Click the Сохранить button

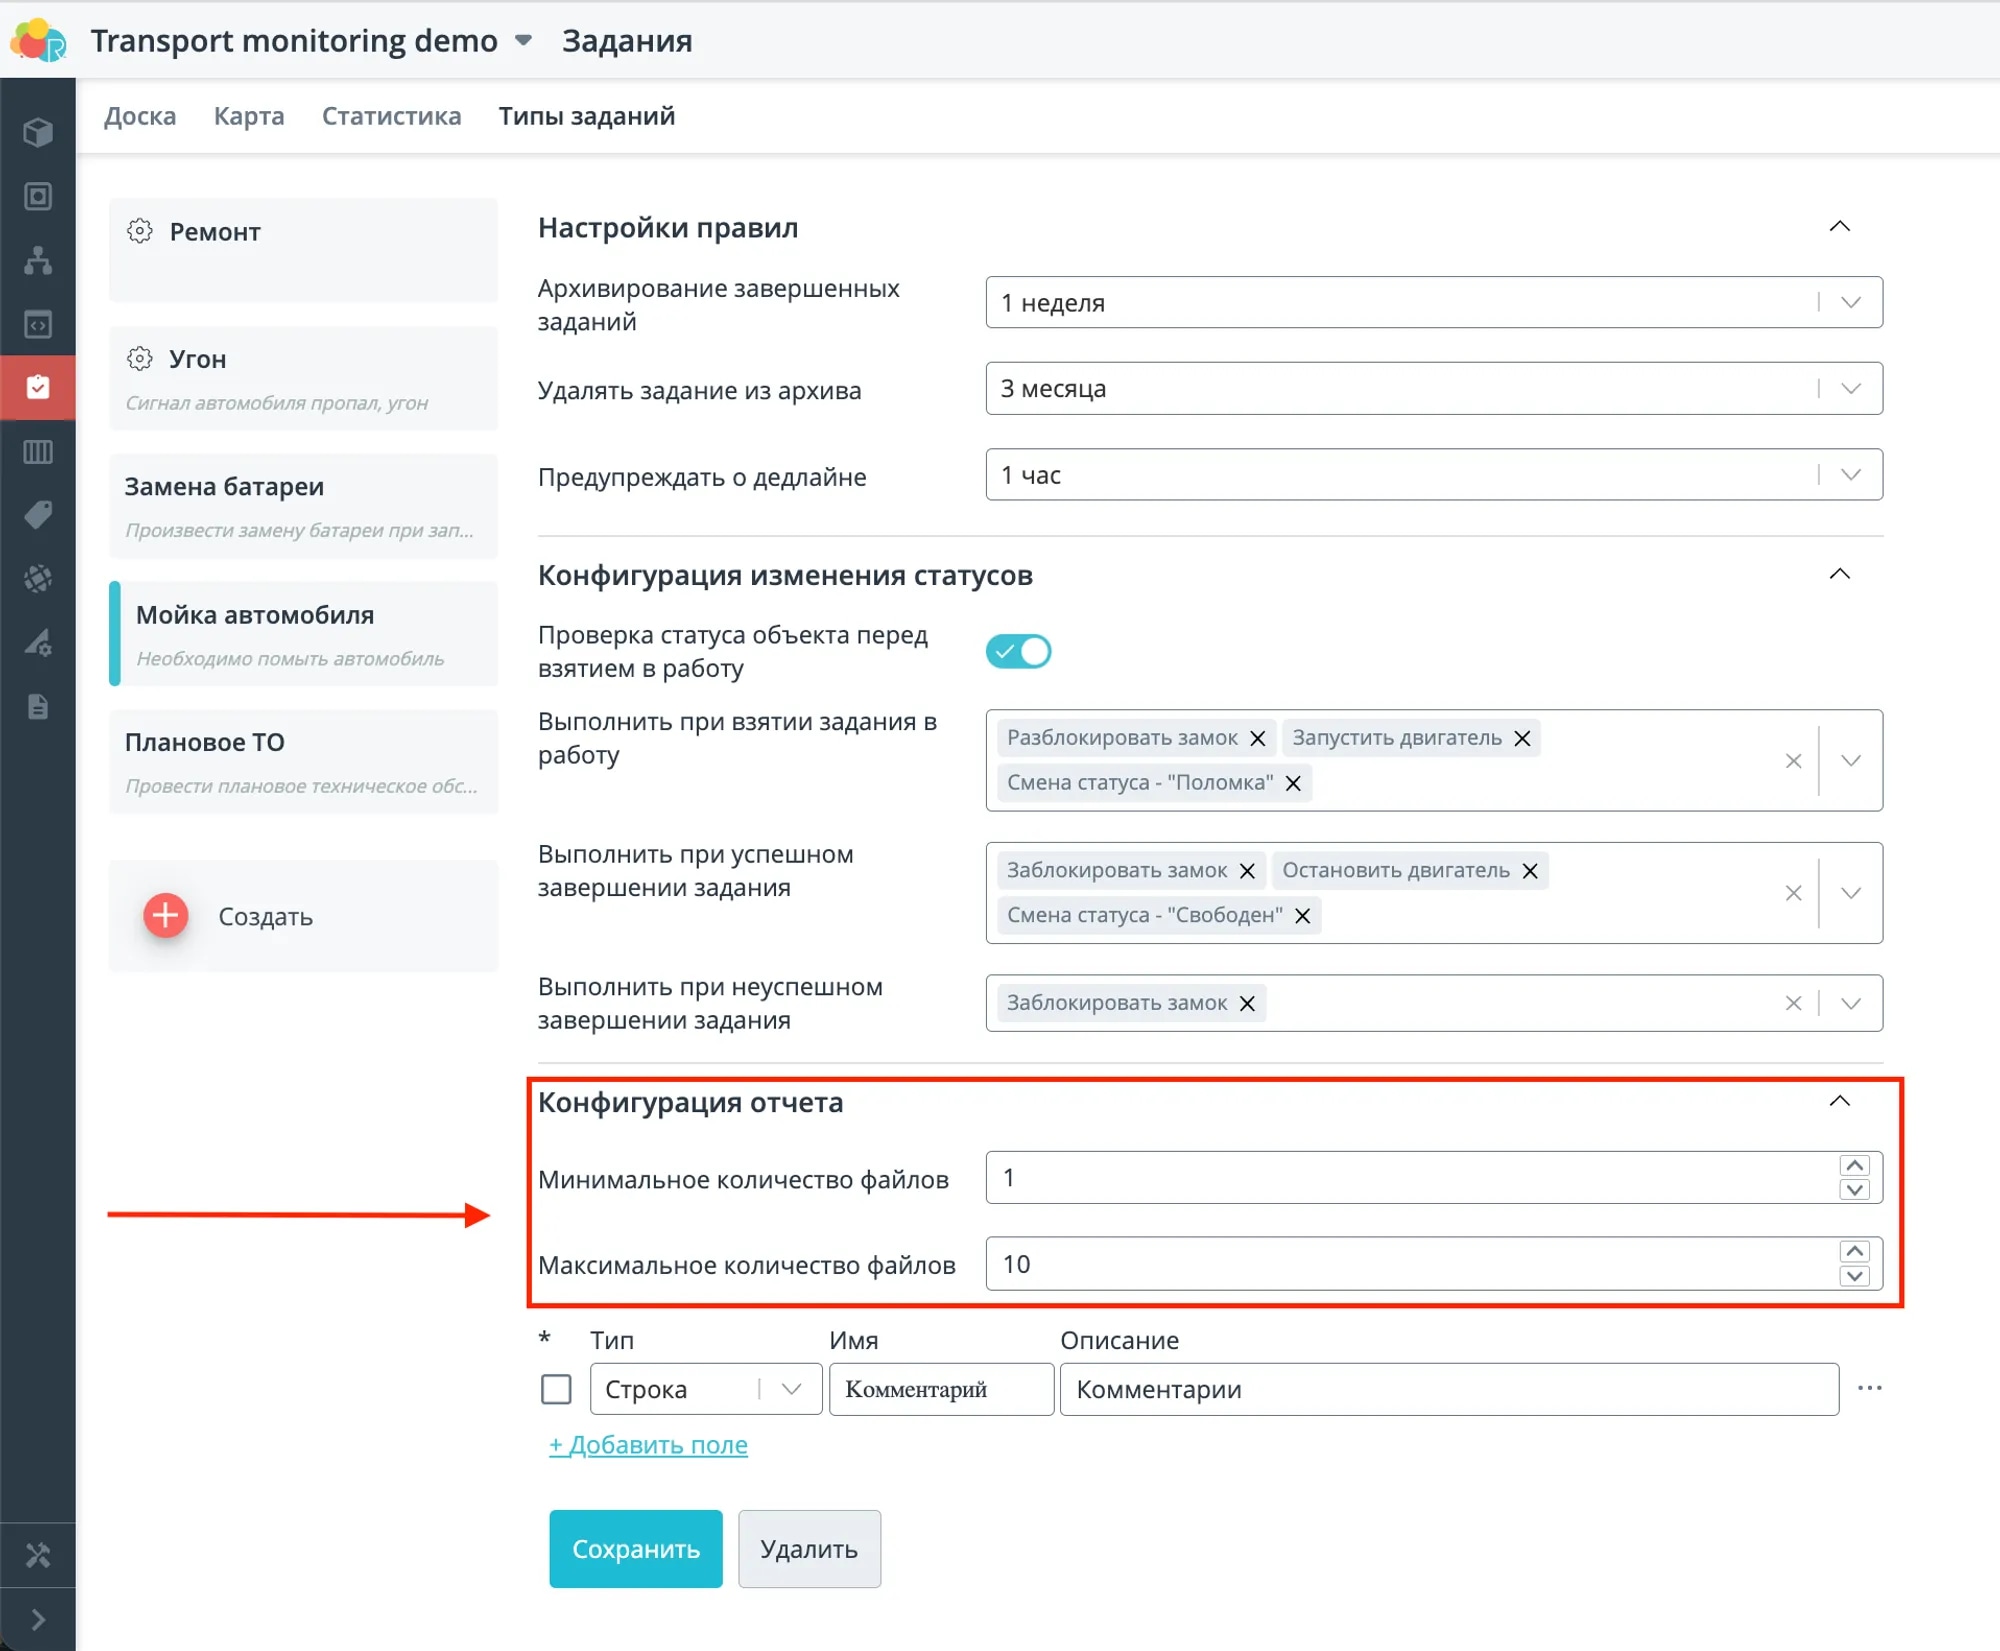click(x=635, y=1548)
